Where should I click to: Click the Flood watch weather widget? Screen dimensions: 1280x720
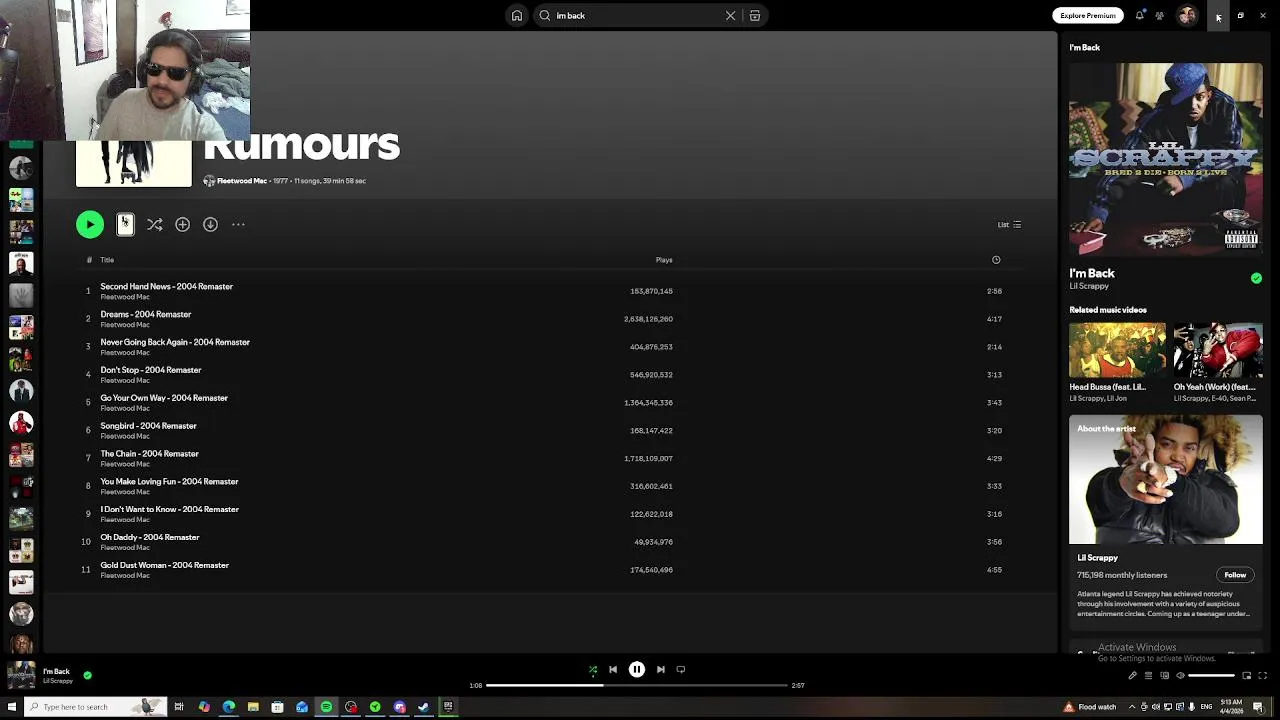point(1089,707)
